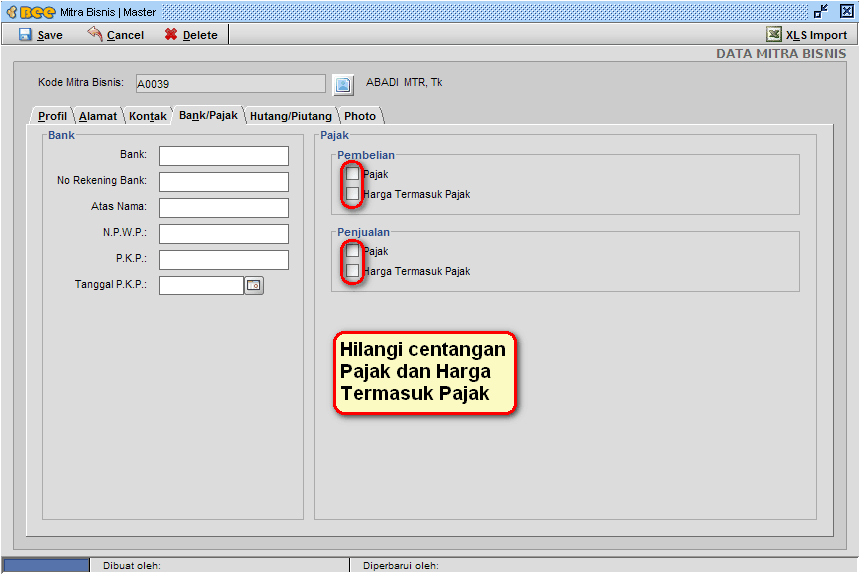Close the Mitra Bisnis window

pos(846,12)
